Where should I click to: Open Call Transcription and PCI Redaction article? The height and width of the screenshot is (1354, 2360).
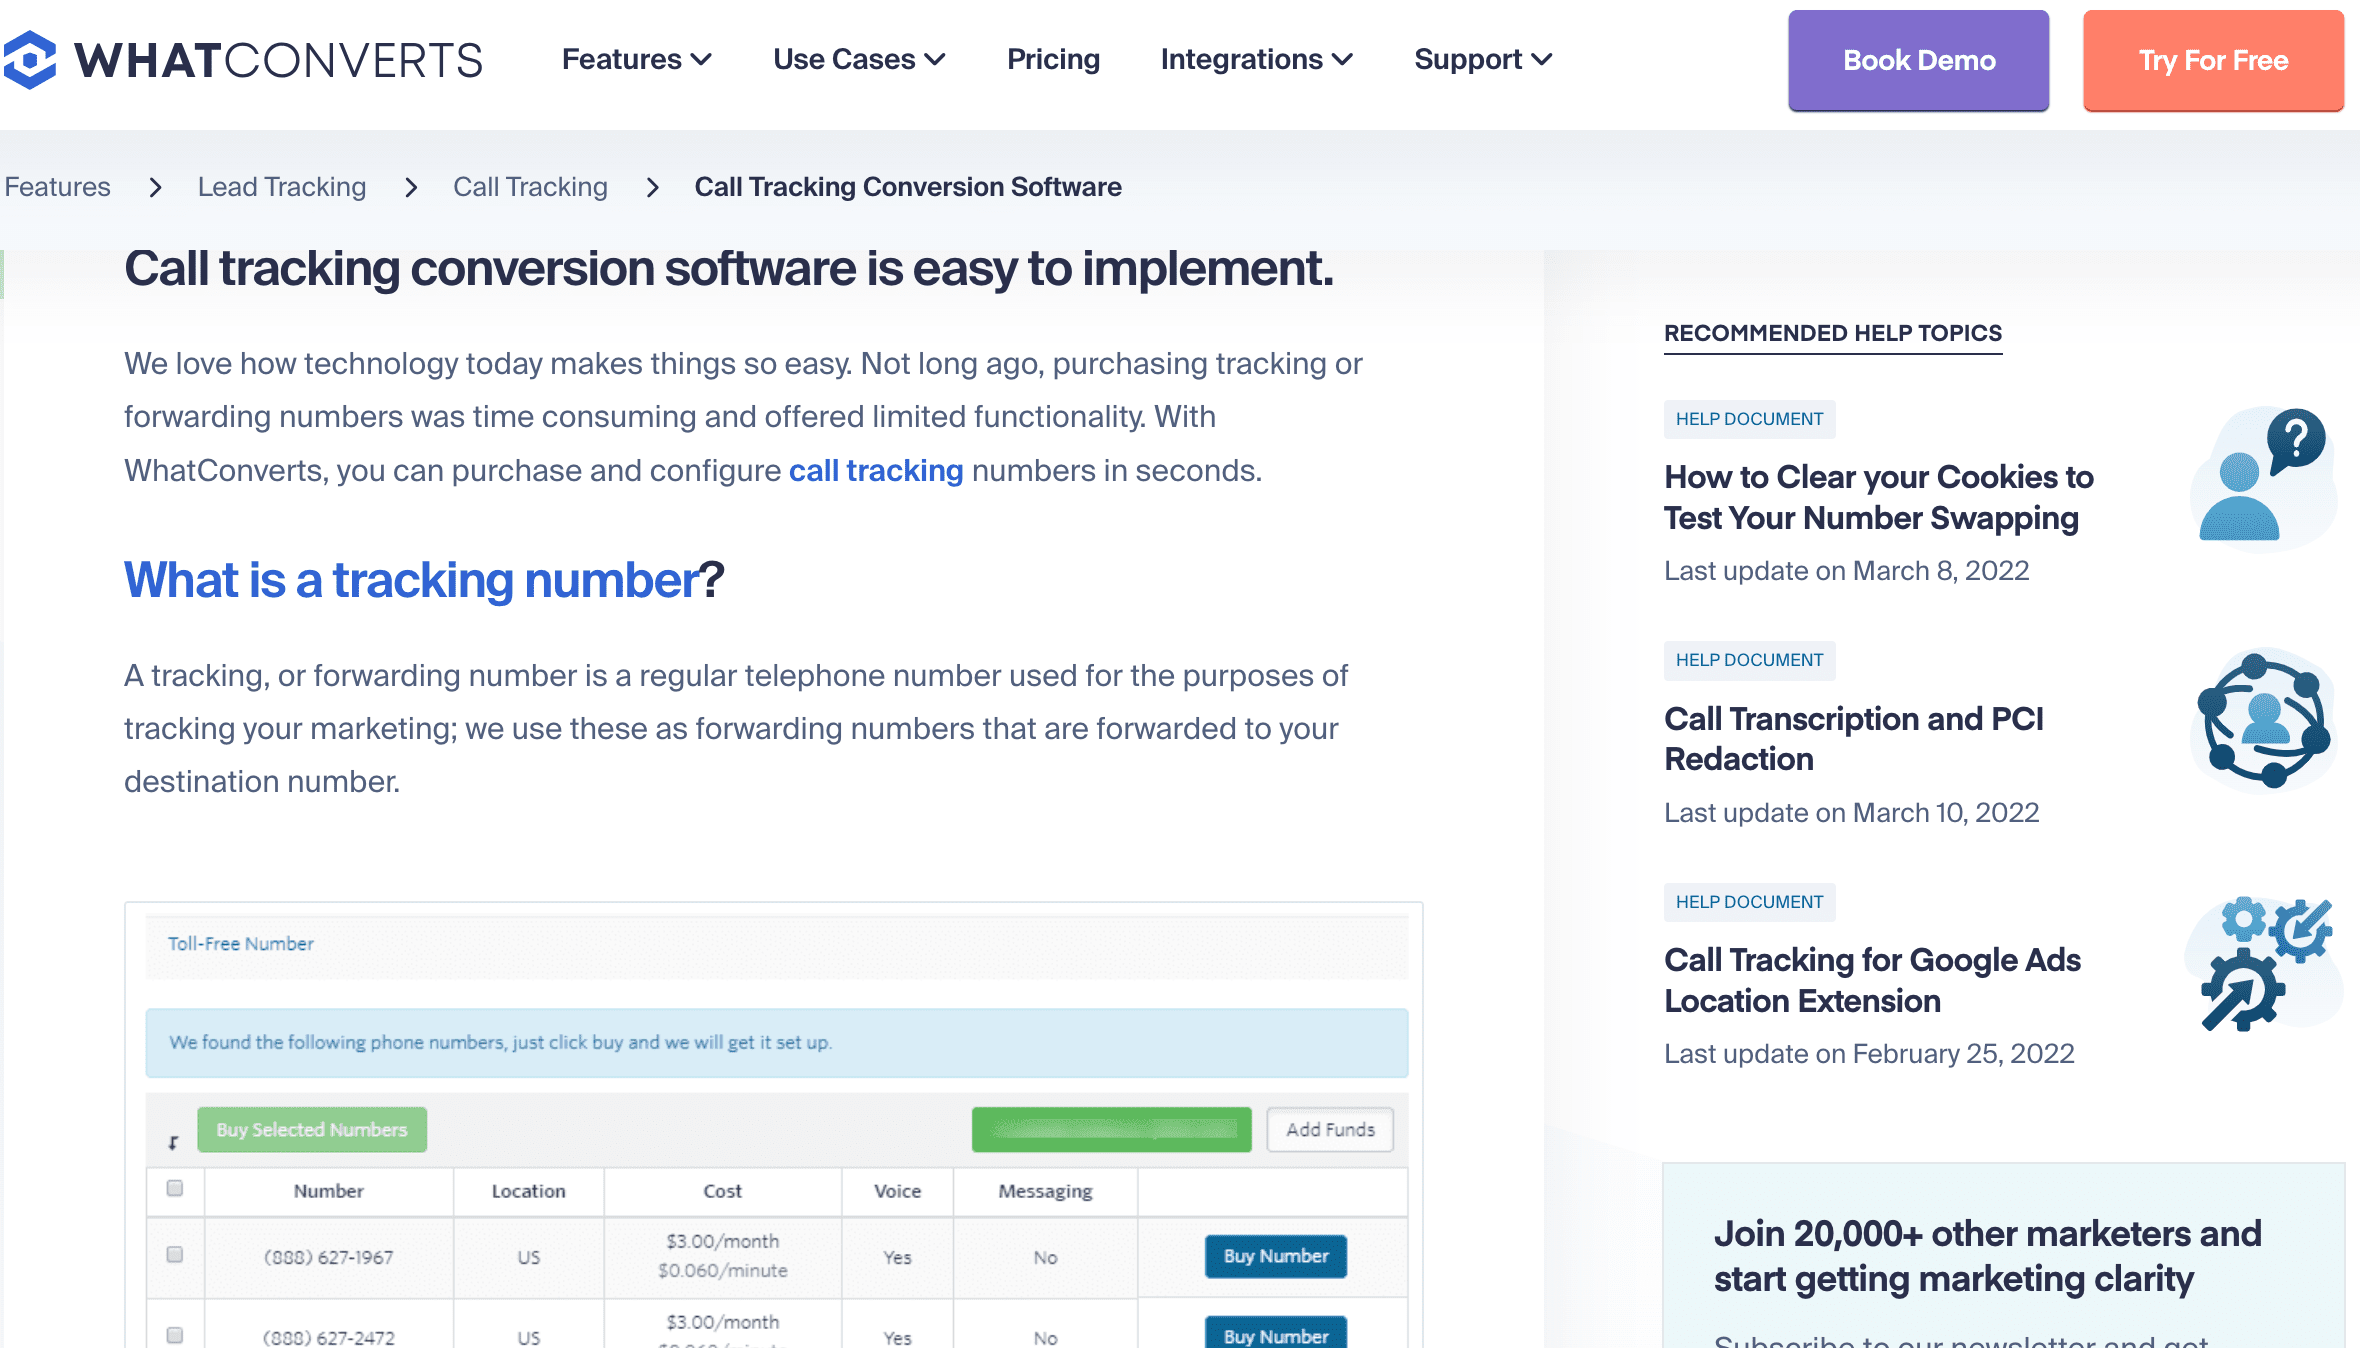point(1853,739)
